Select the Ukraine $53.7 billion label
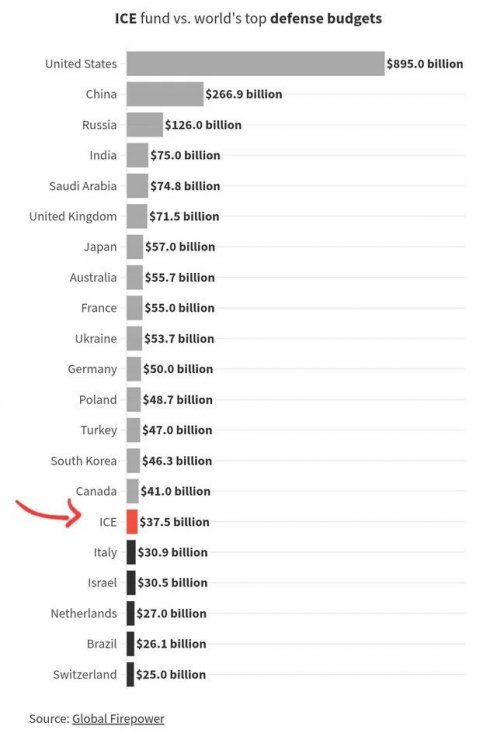Image resolution: width=497 pixels, height=750 pixels. [x=179, y=338]
